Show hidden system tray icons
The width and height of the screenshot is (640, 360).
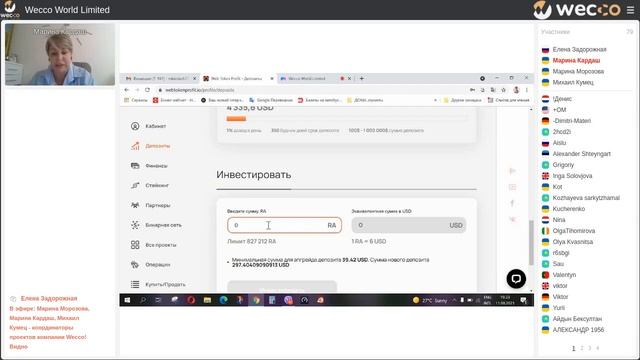click(454, 300)
